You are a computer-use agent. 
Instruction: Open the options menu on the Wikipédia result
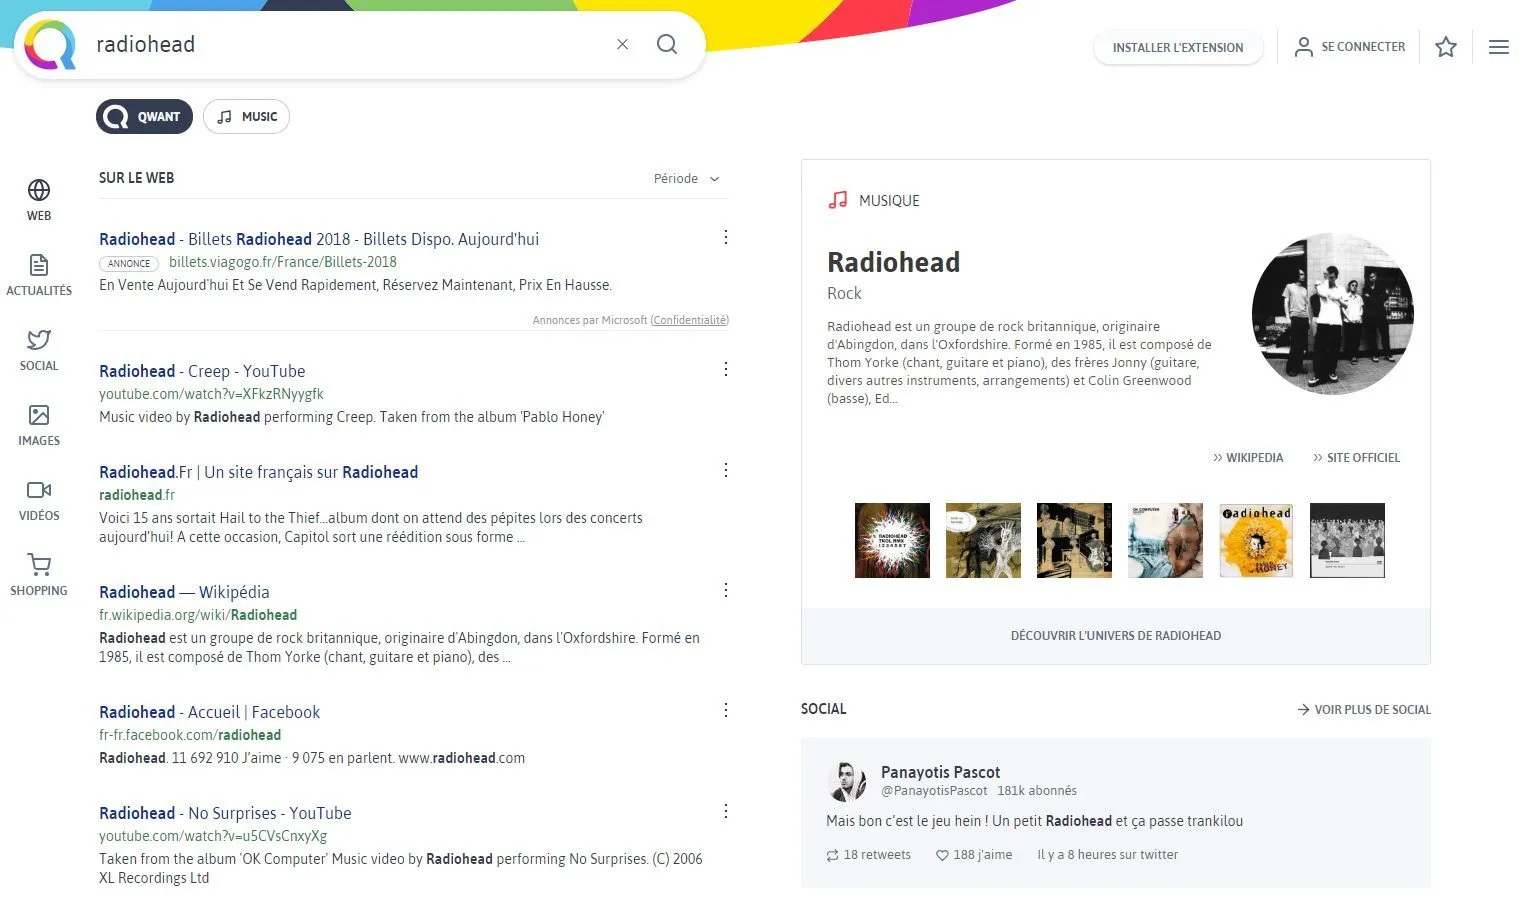point(725,590)
